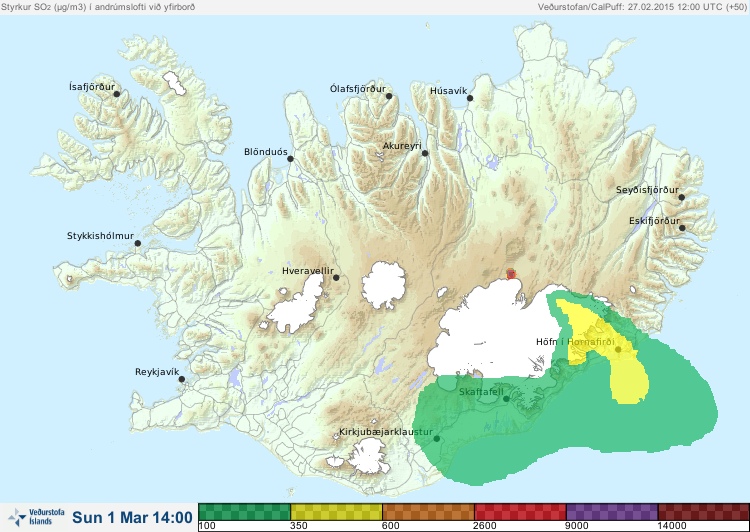
Task: Click the dark red 14000 legend swatch
Action: (704, 511)
